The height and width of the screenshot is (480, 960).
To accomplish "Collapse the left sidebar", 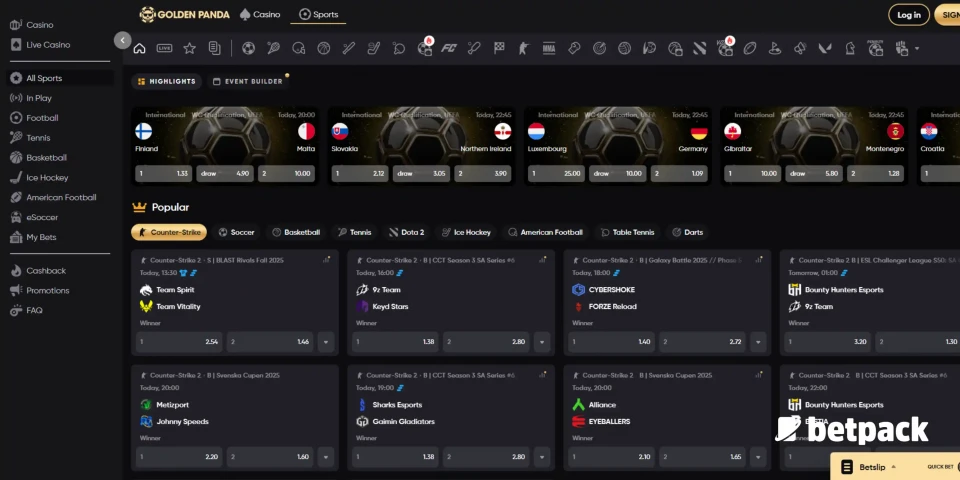I will click(122, 40).
